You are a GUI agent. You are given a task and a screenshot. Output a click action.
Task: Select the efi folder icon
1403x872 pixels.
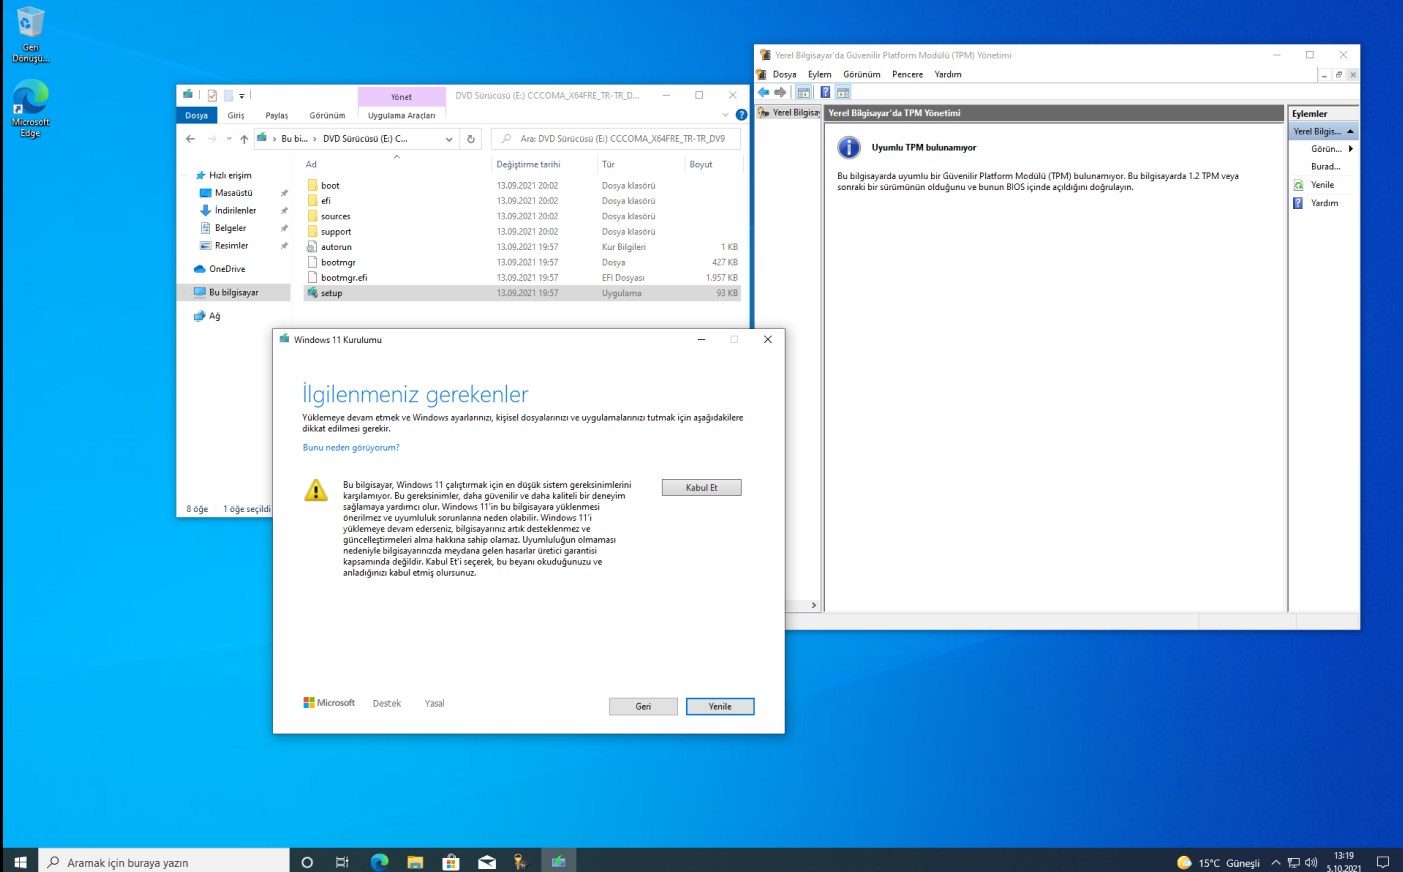[x=312, y=201]
